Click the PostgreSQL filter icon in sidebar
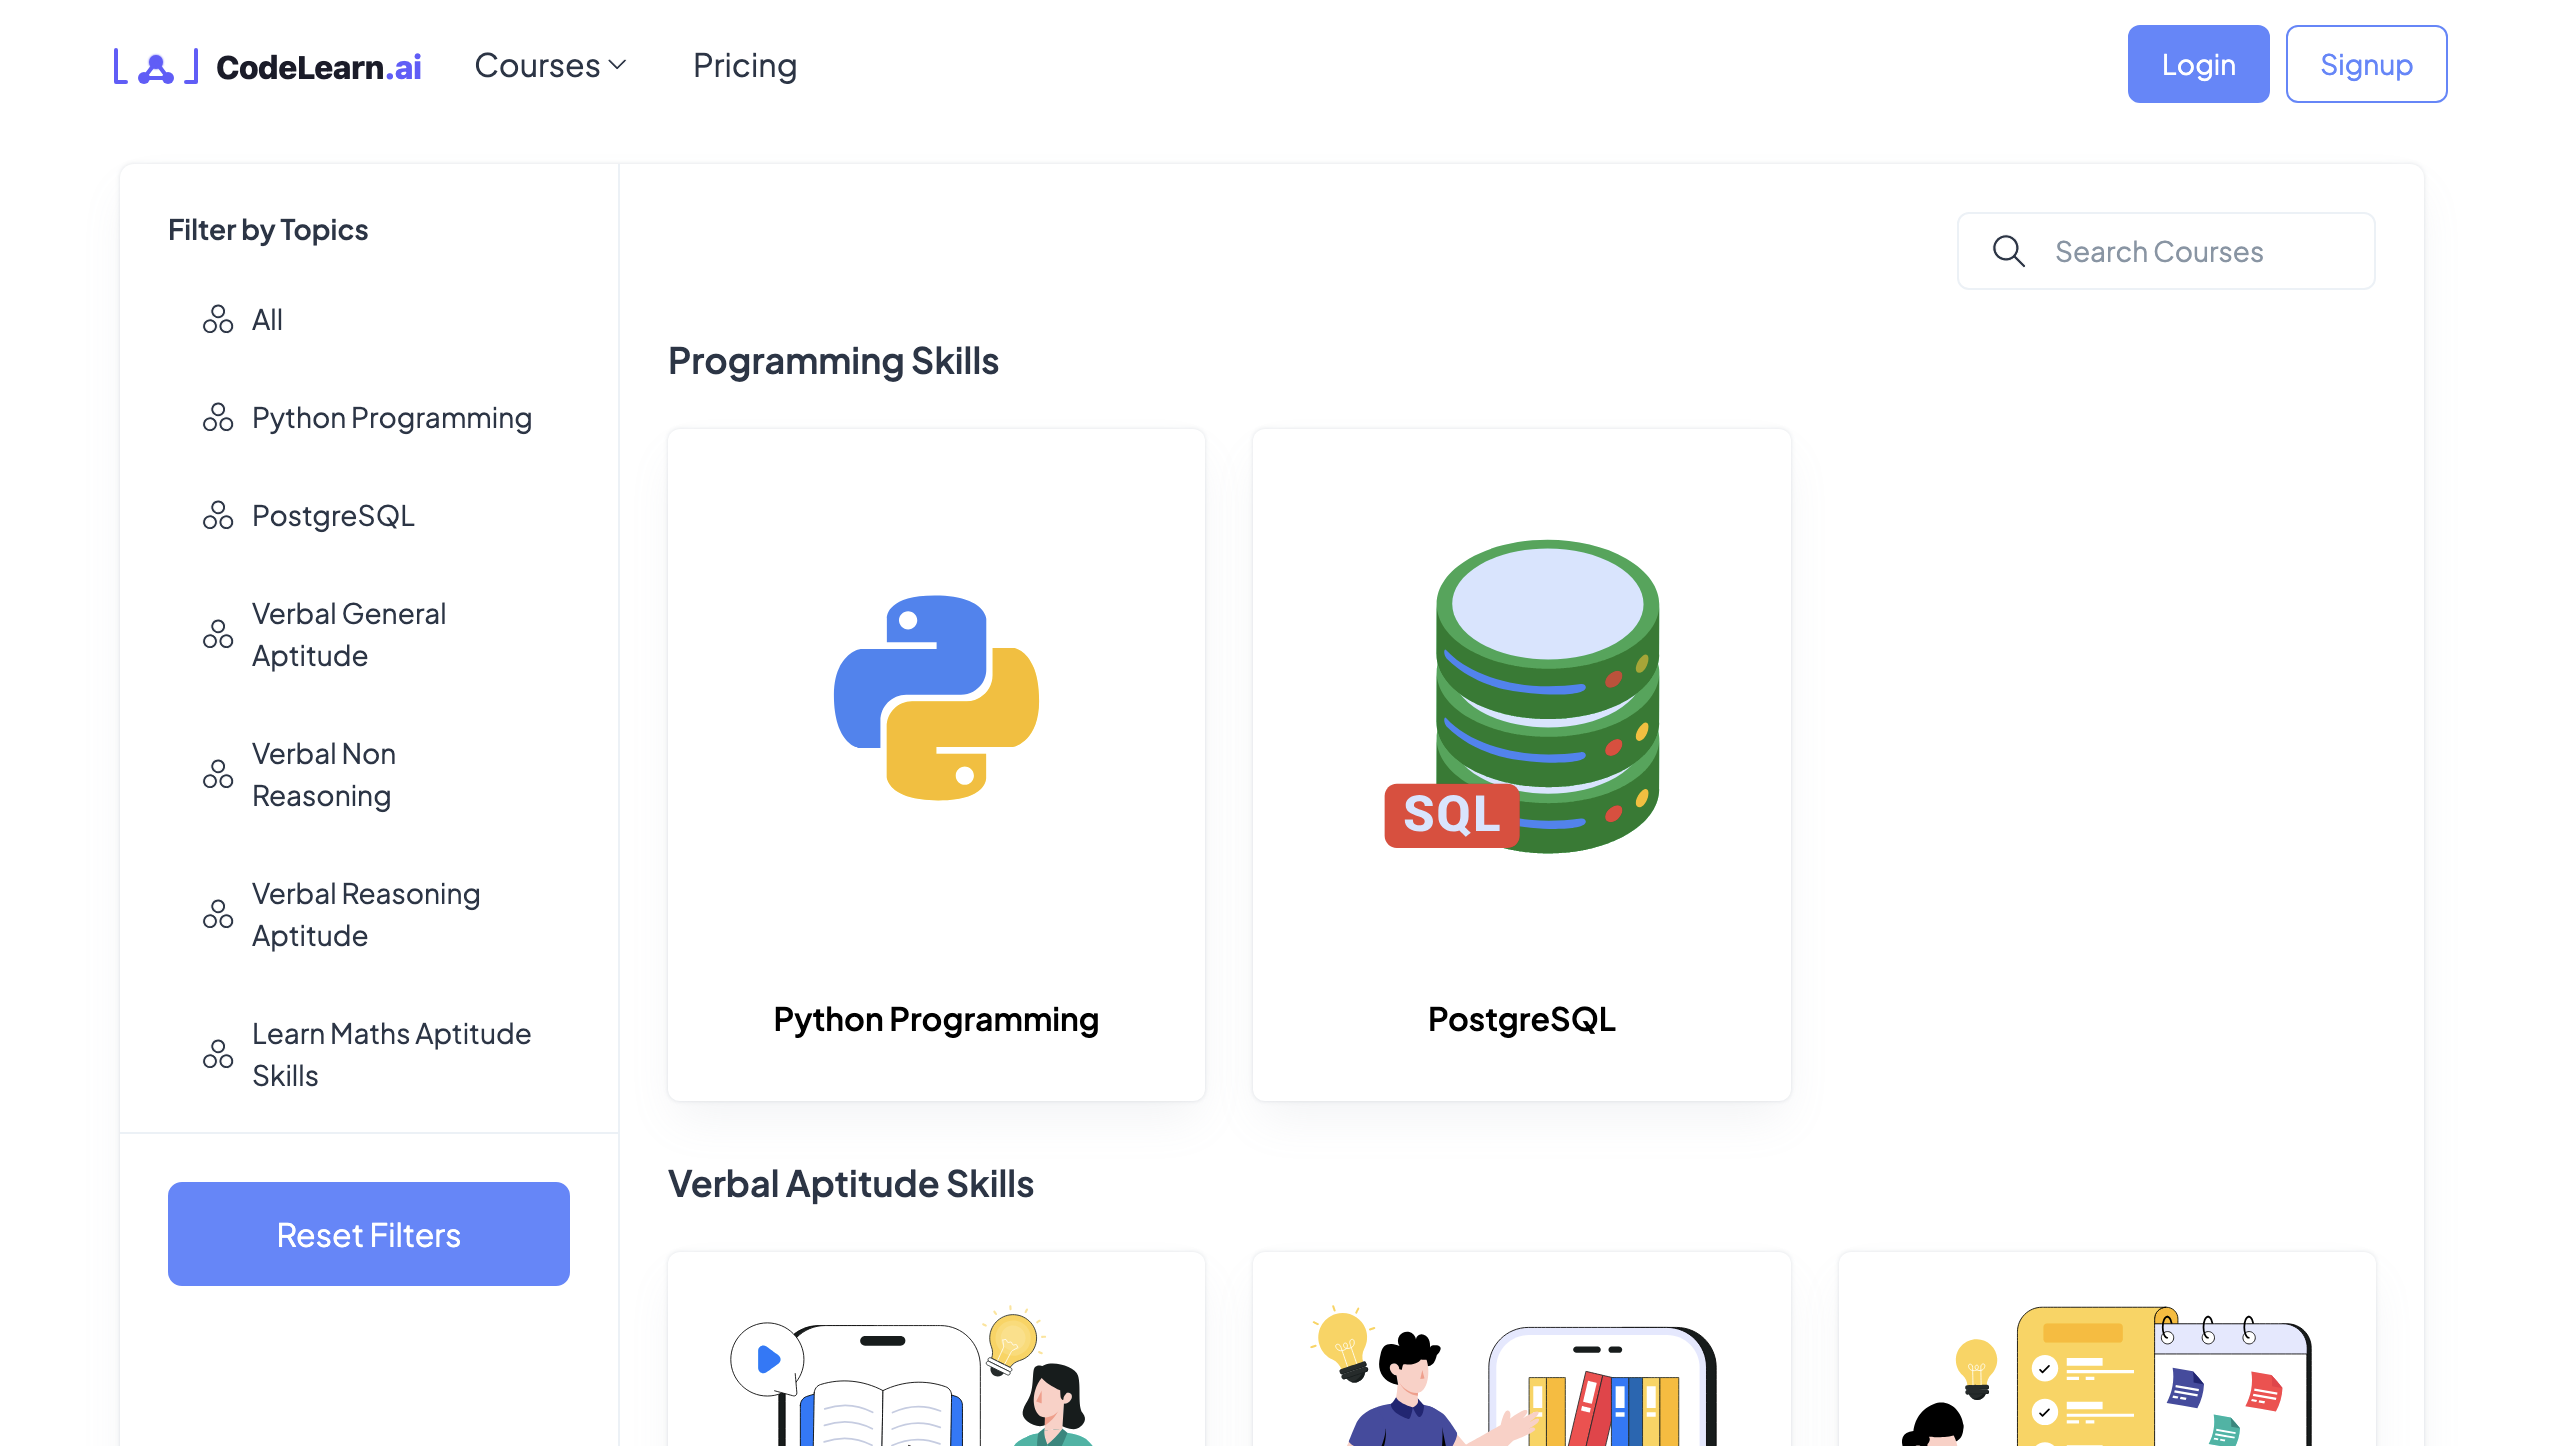The height and width of the screenshot is (1446, 2554). pyautogui.click(x=218, y=516)
